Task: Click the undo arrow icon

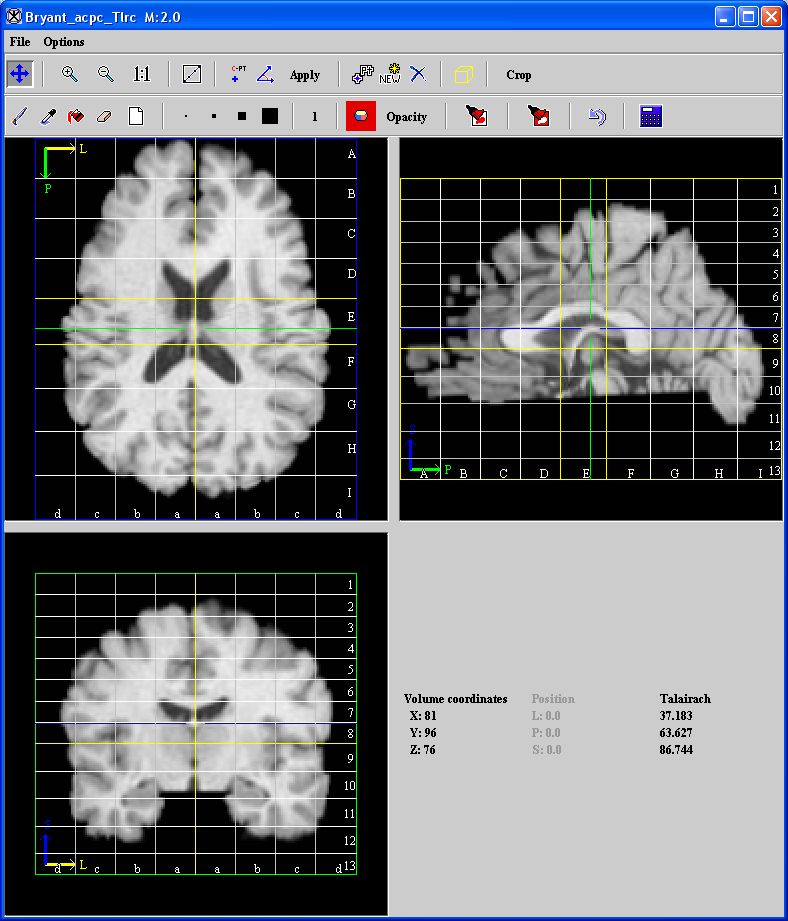Action: pyautogui.click(x=597, y=117)
